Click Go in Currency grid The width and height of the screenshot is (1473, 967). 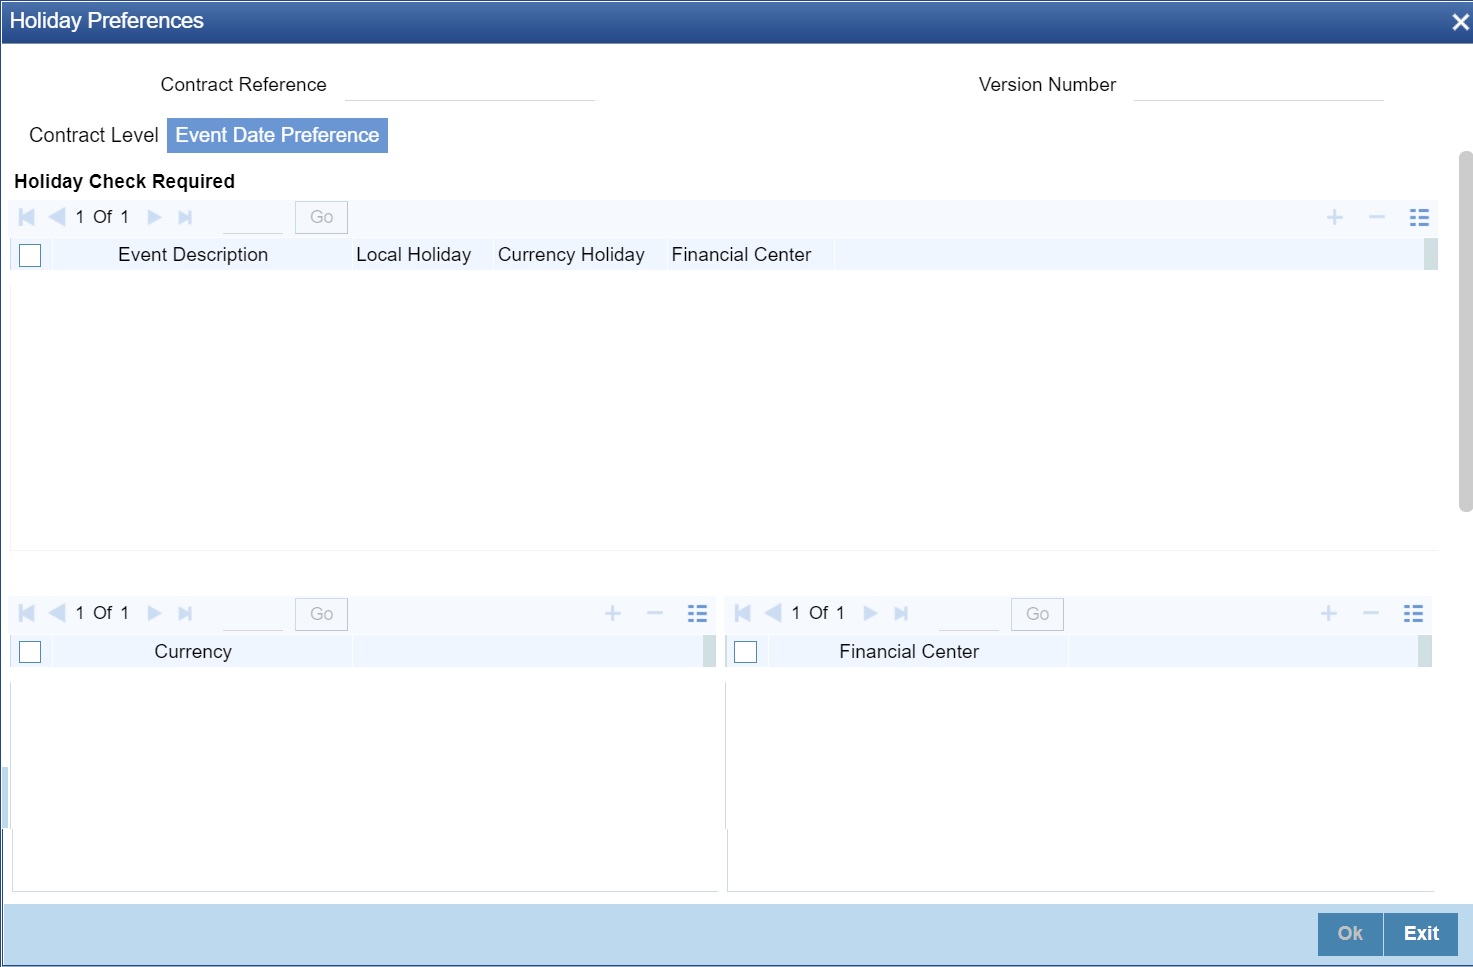321,614
